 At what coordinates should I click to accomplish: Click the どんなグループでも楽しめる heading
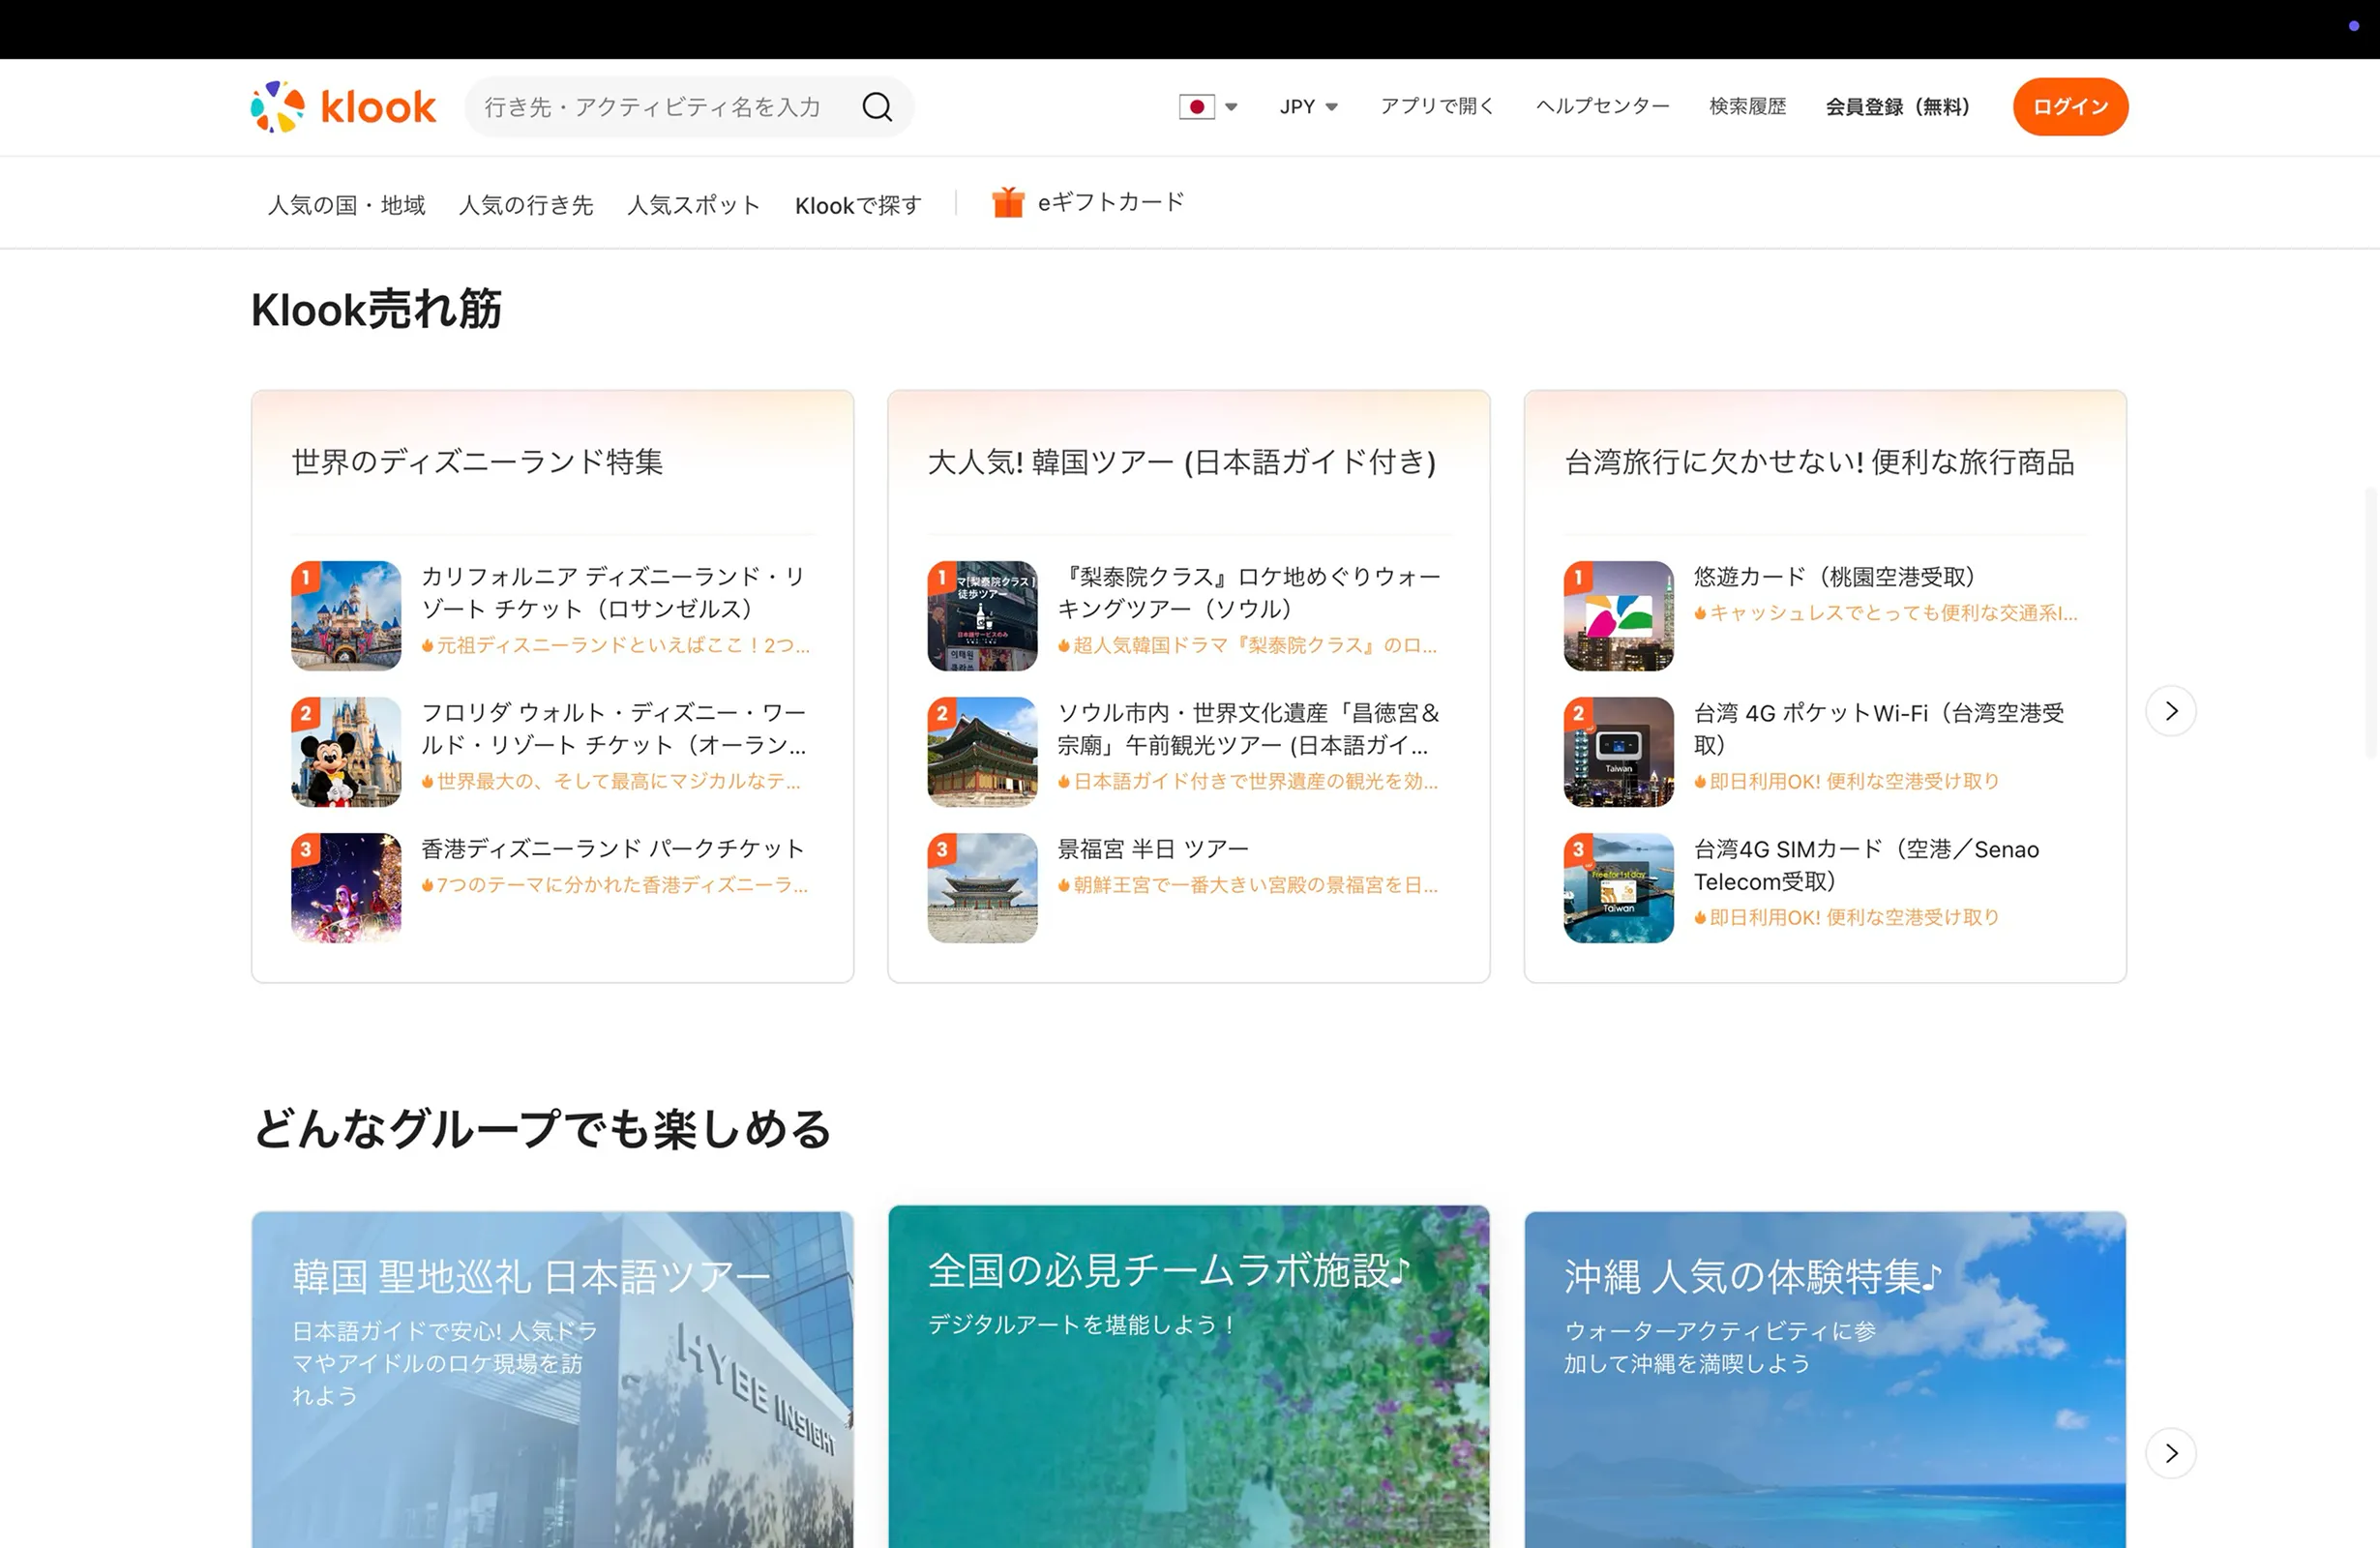coord(541,1129)
